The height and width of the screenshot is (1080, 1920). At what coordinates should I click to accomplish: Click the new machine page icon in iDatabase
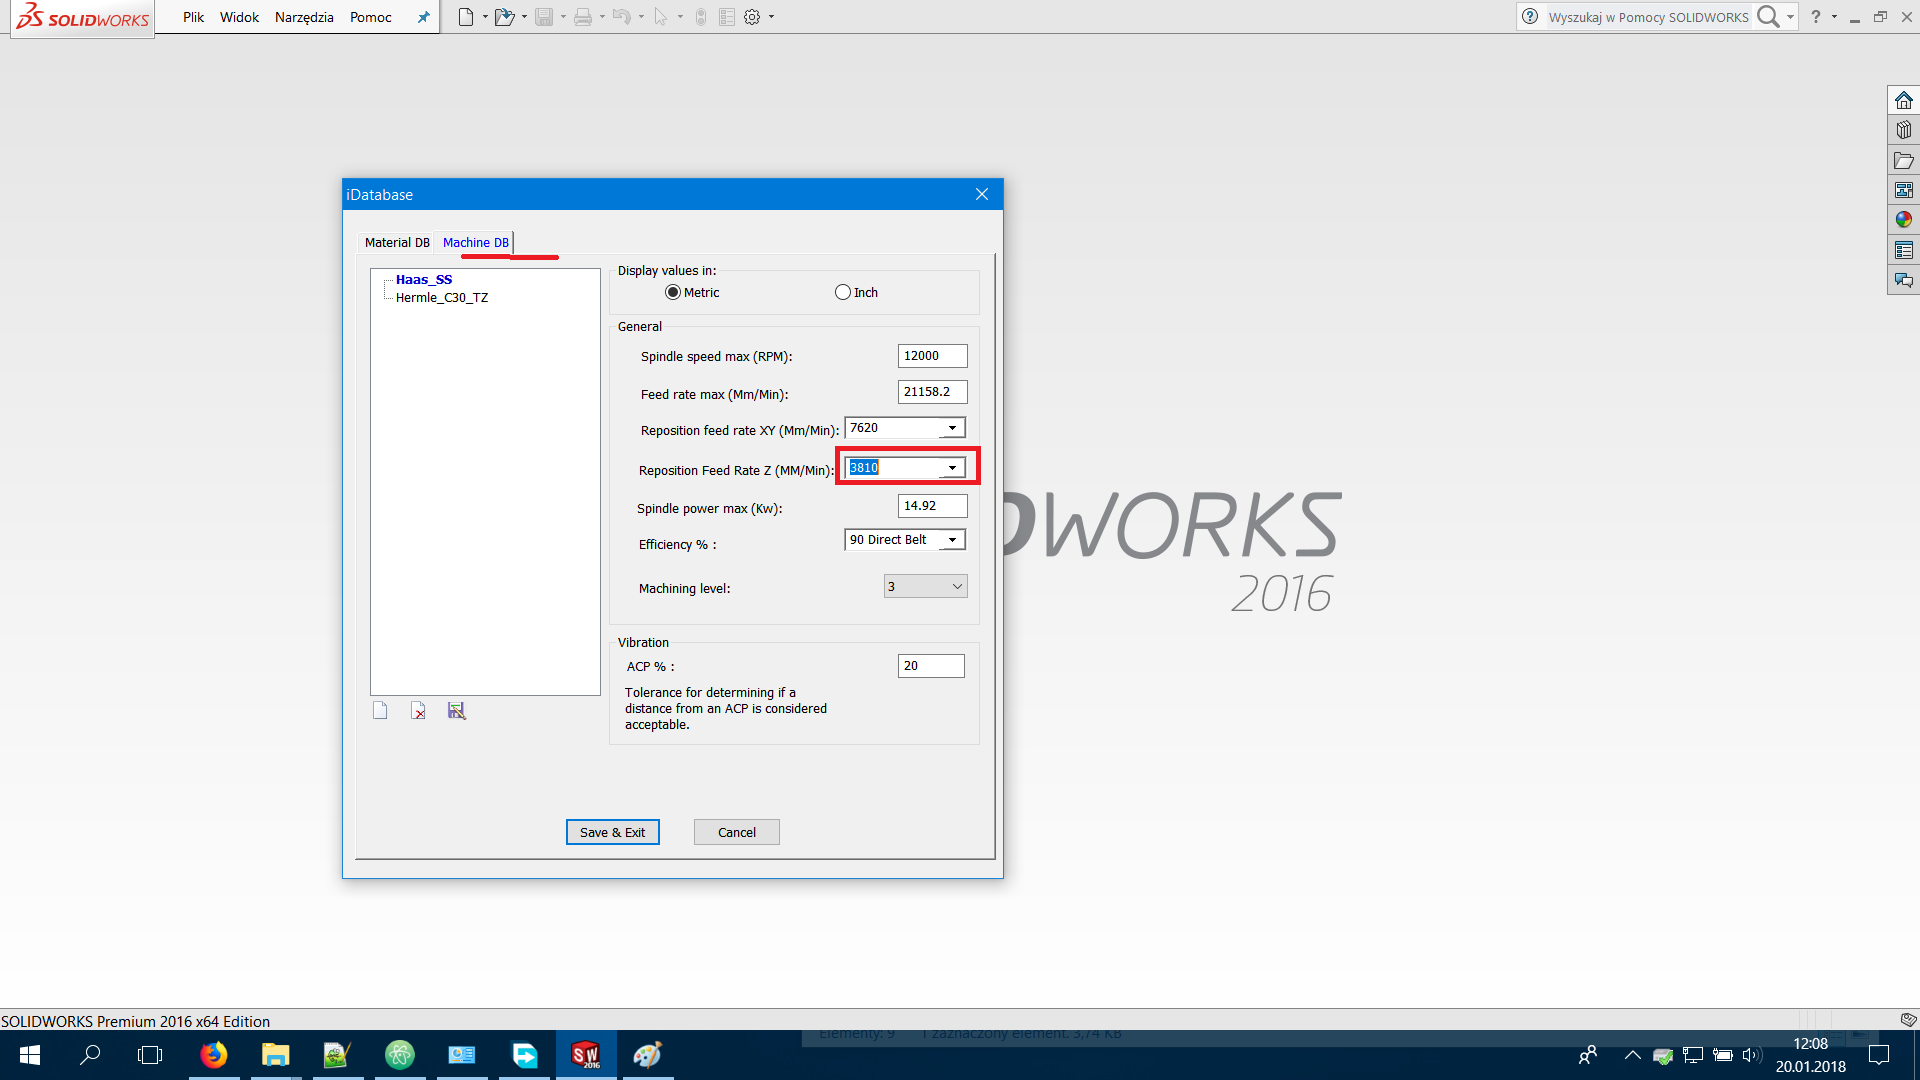point(380,710)
